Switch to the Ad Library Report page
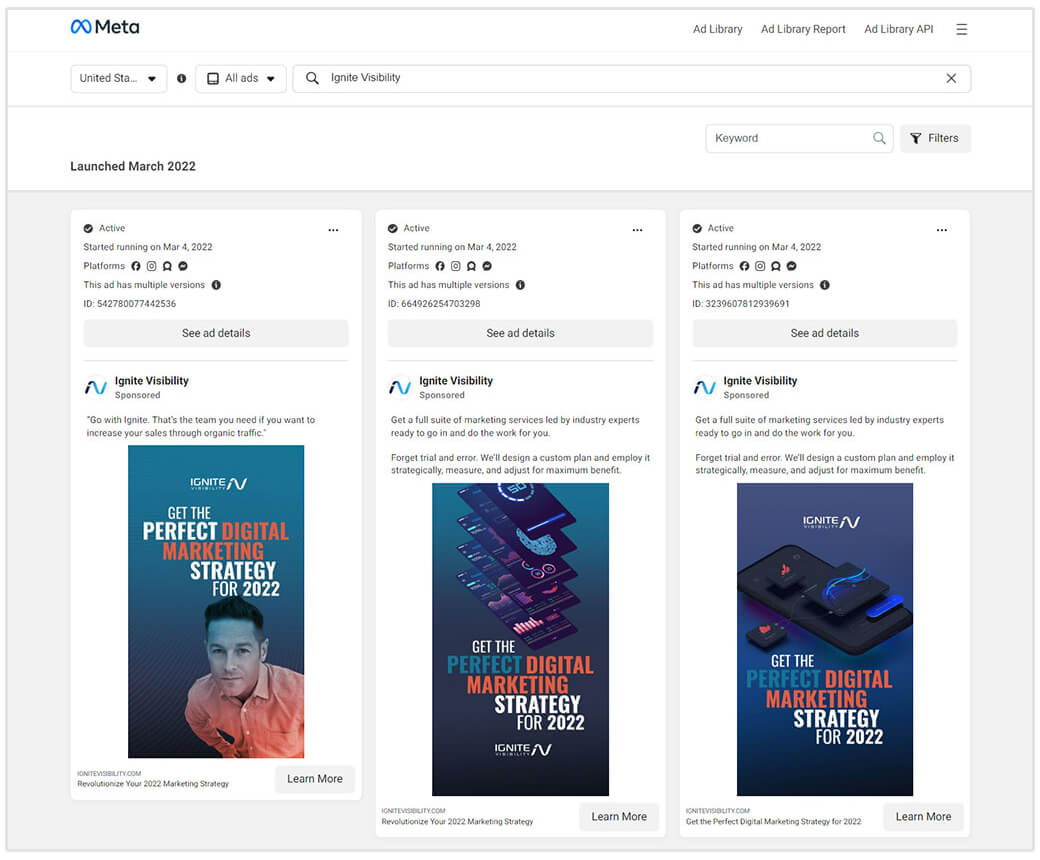 (803, 29)
